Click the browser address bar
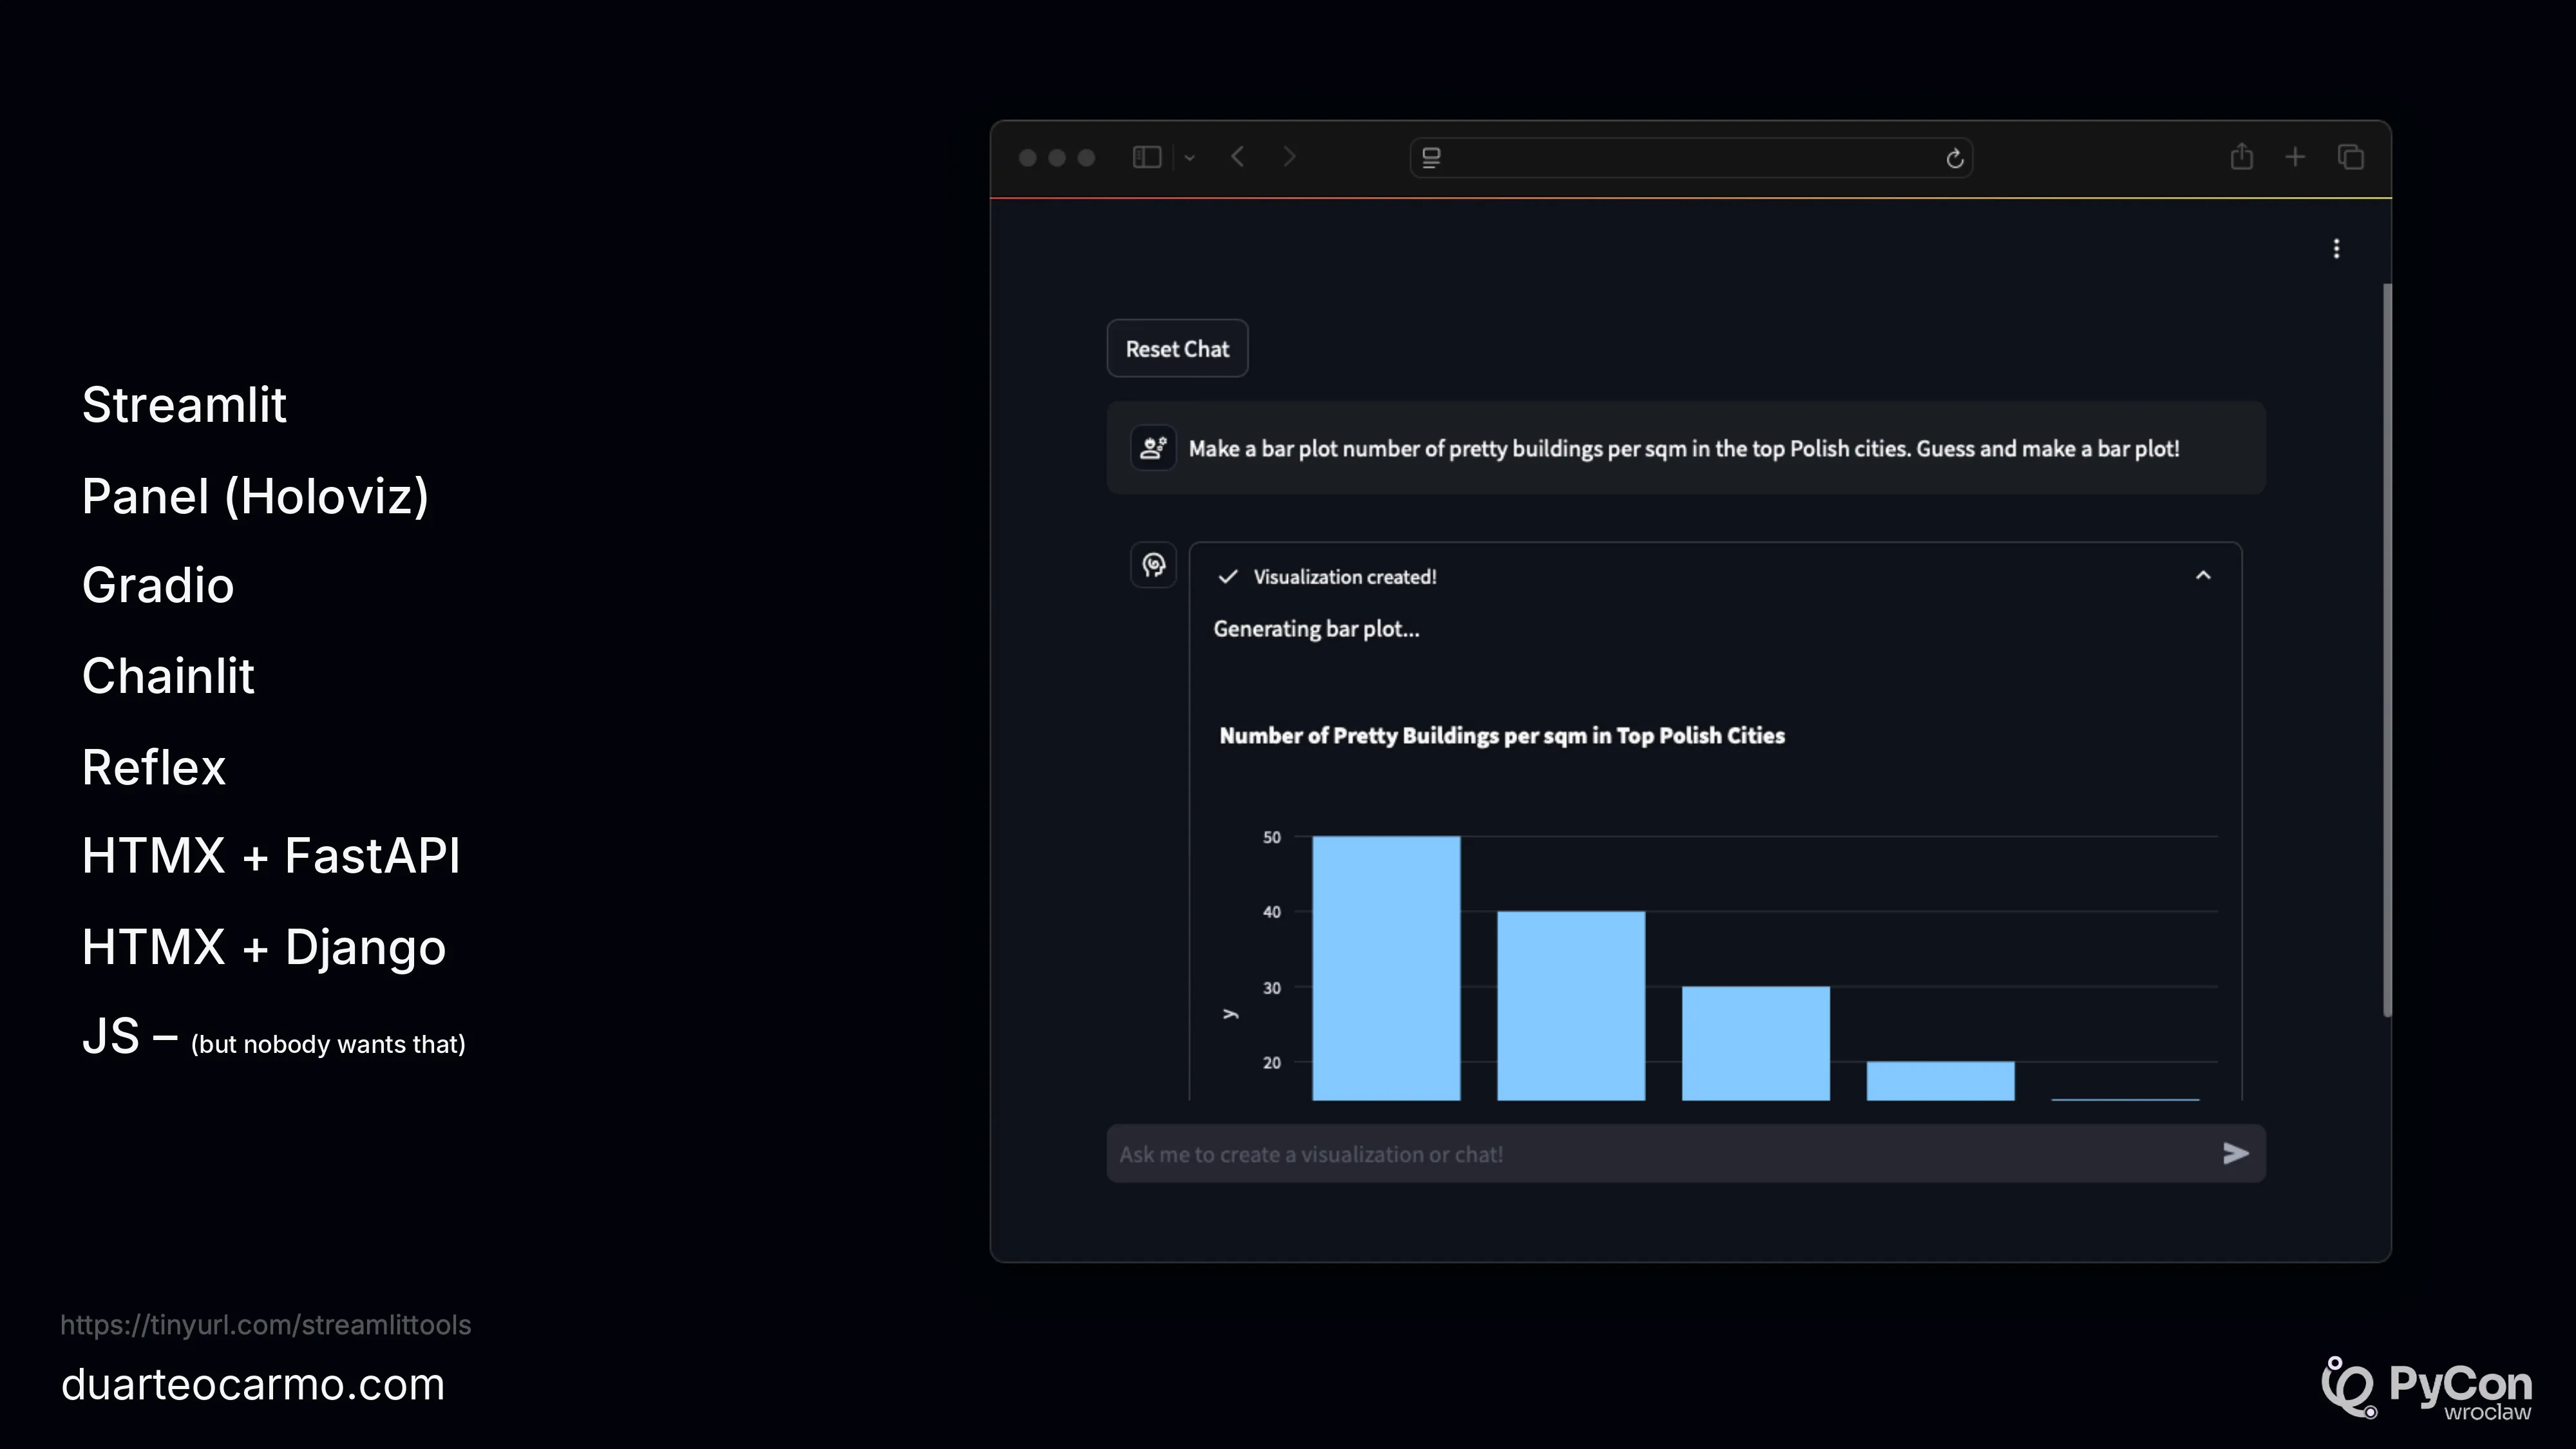 coord(1690,158)
